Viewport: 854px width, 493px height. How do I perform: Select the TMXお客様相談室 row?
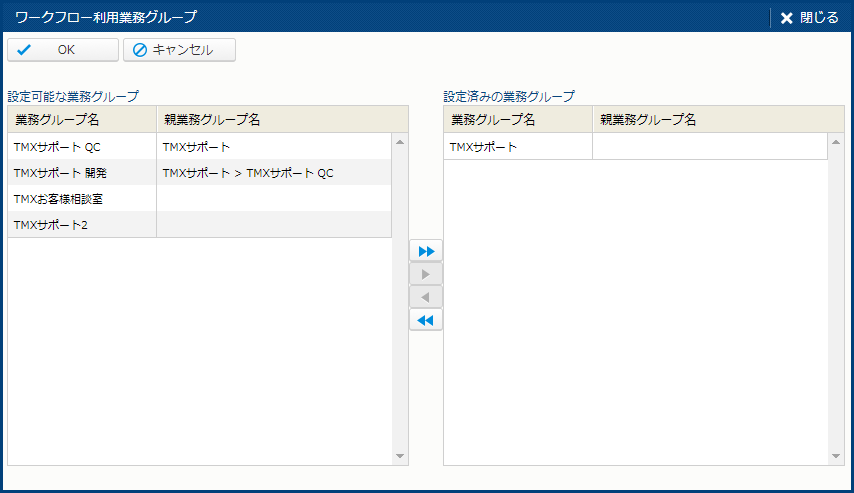(x=82, y=199)
